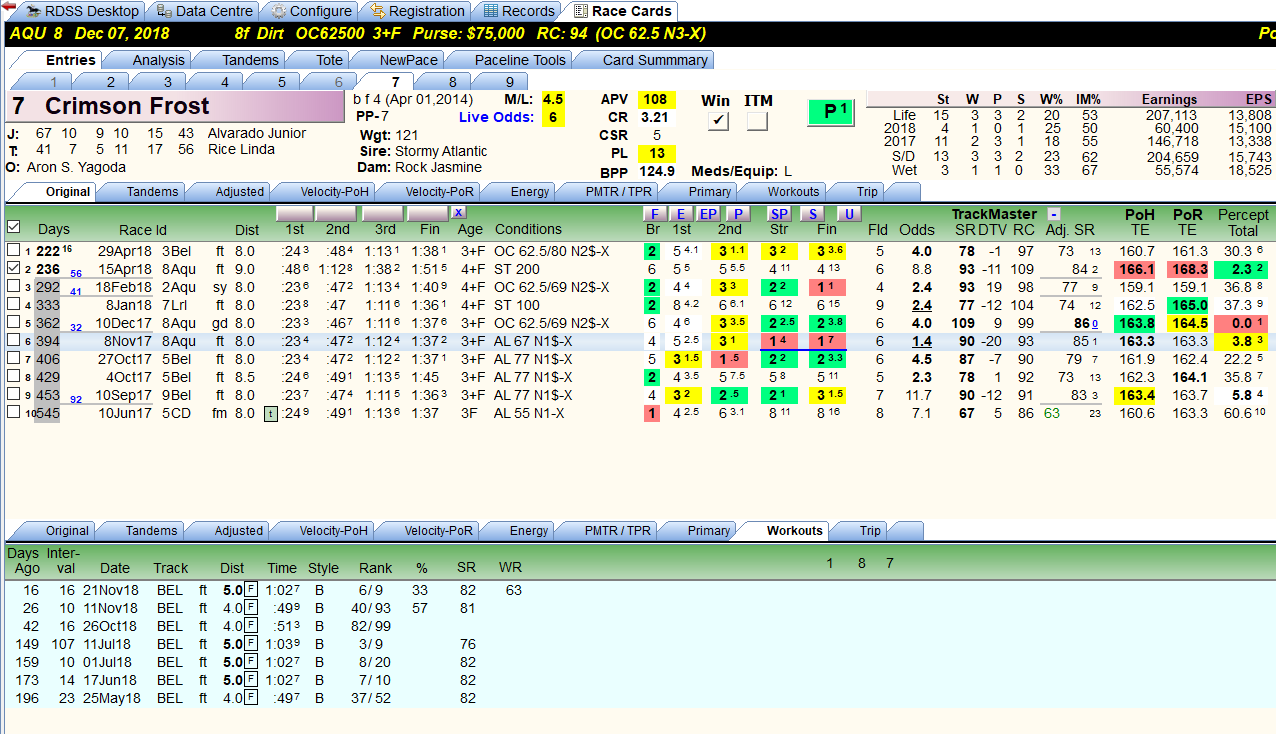Click the blank button above 1st column
This screenshot has width=1276, height=734.
point(294,214)
